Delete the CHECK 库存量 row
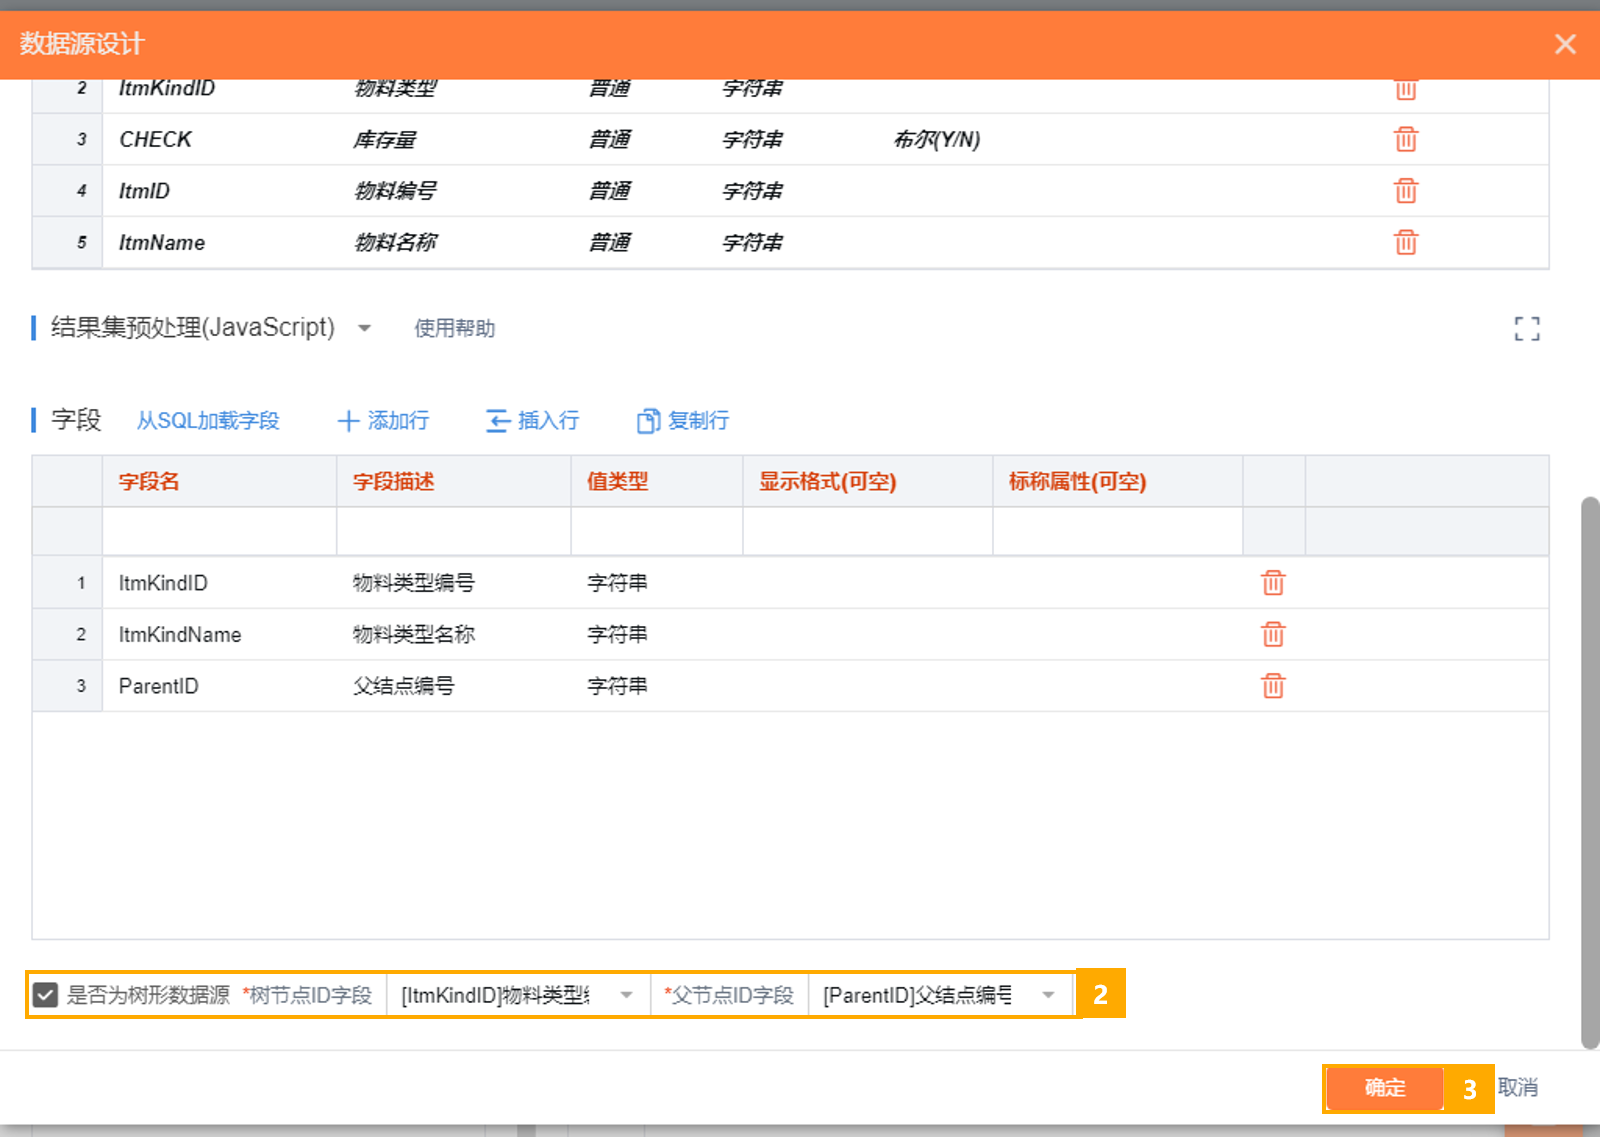The width and height of the screenshot is (1600, 1137). click(x=1405, y=139)
